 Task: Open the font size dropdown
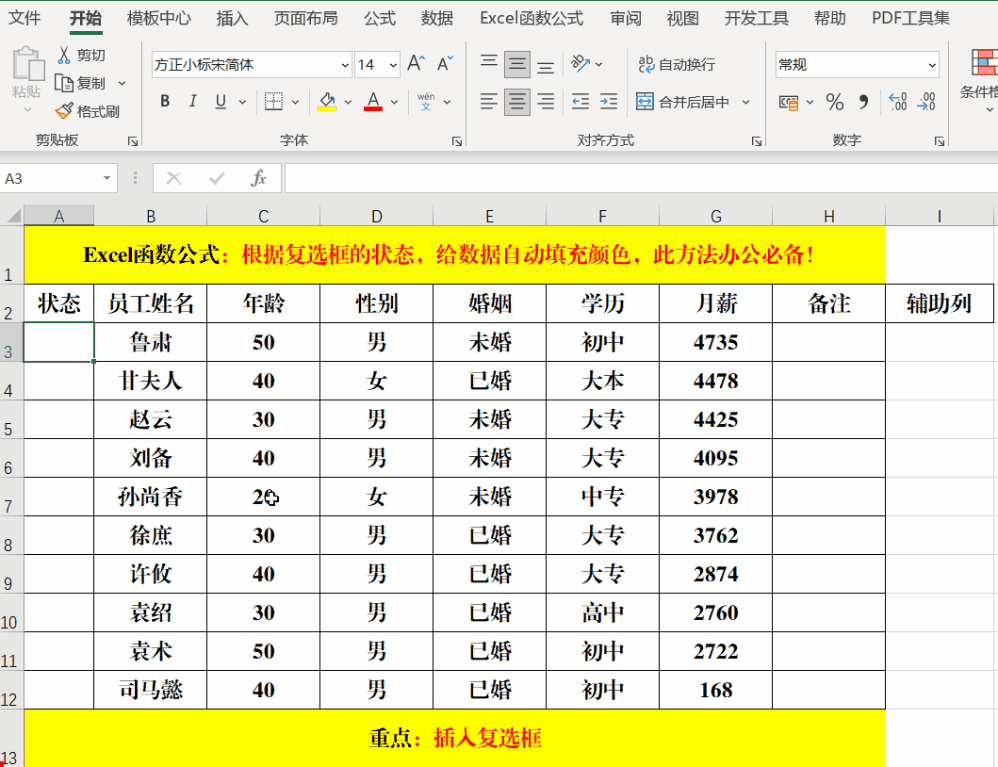point(393,64)
